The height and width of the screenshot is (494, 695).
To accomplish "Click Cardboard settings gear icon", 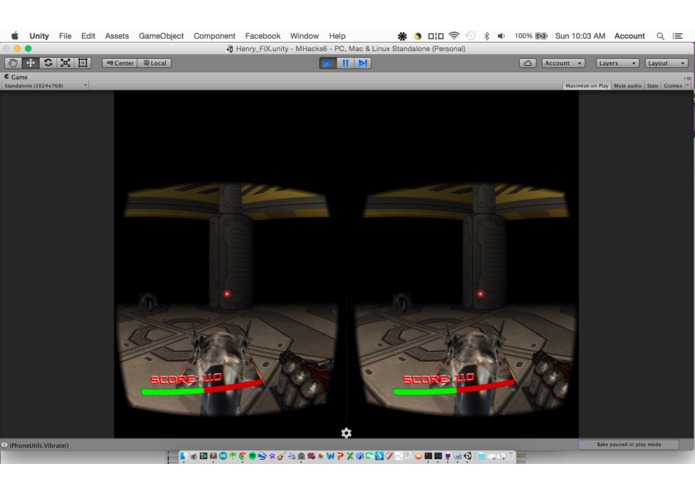I will click(346, 433).
